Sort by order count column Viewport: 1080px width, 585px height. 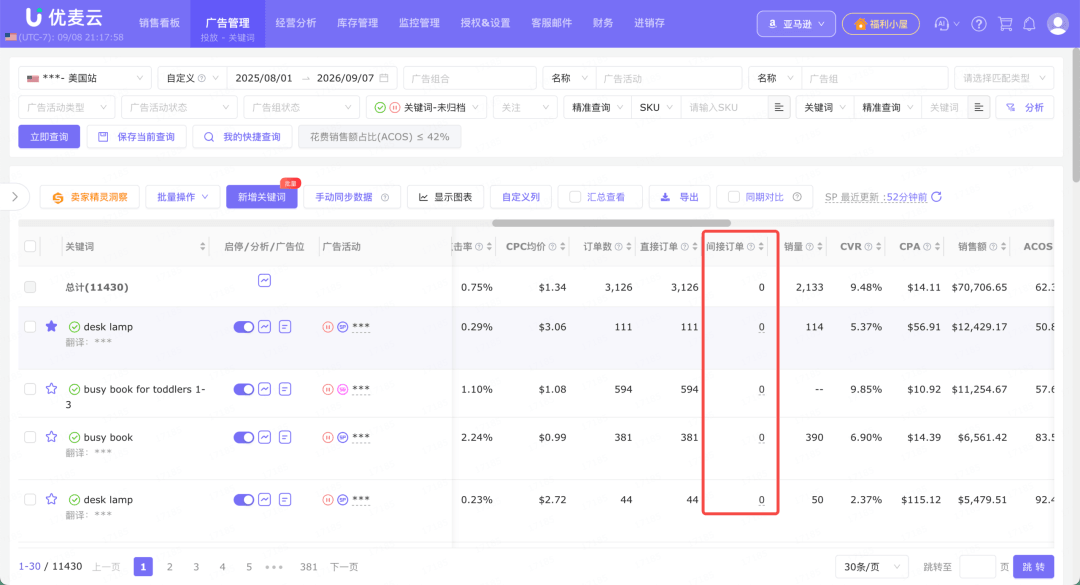tap(629, 247)
